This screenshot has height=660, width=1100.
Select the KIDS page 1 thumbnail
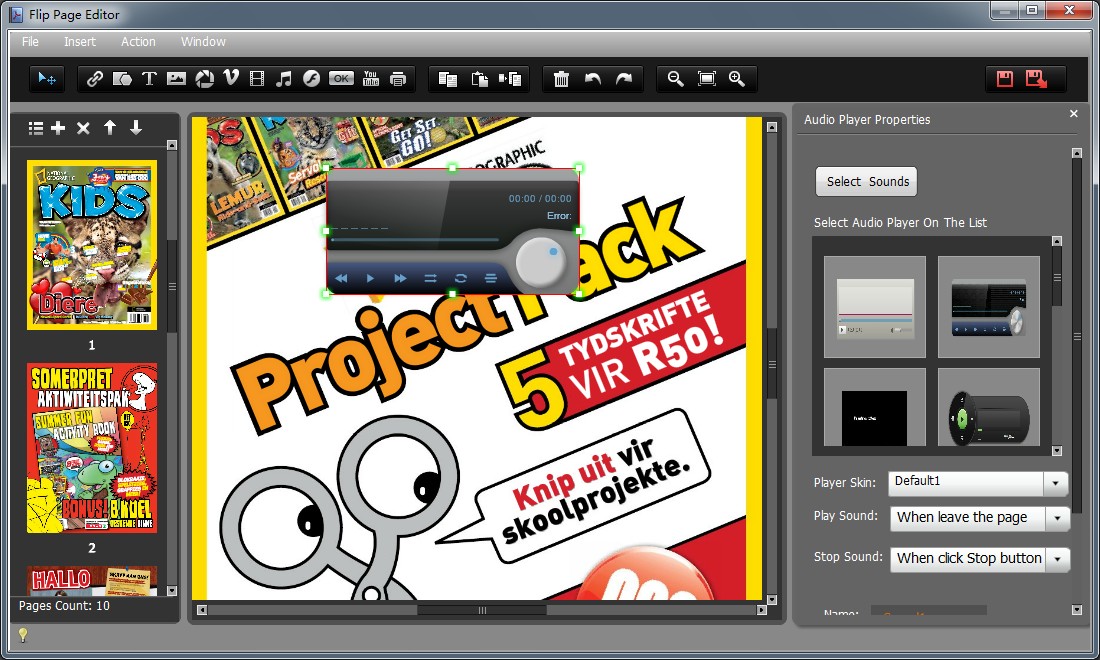[92, 245]
